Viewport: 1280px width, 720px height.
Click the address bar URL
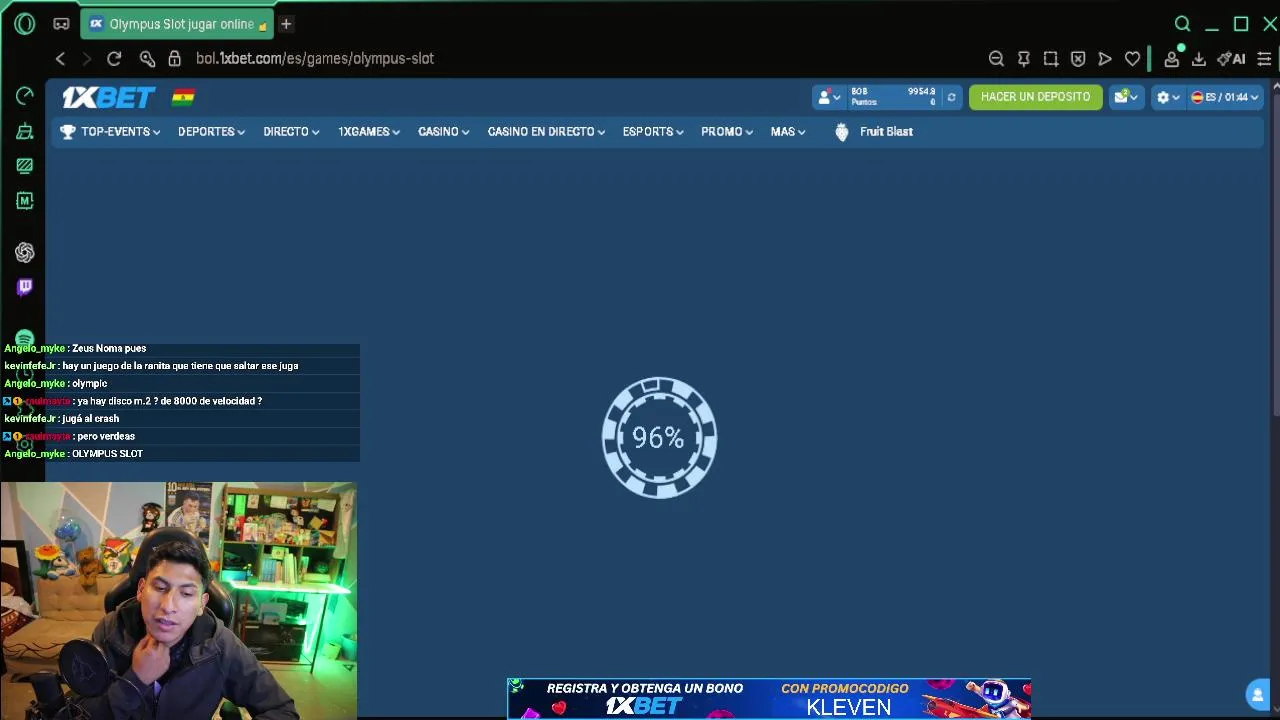click(x=315, y=59)
